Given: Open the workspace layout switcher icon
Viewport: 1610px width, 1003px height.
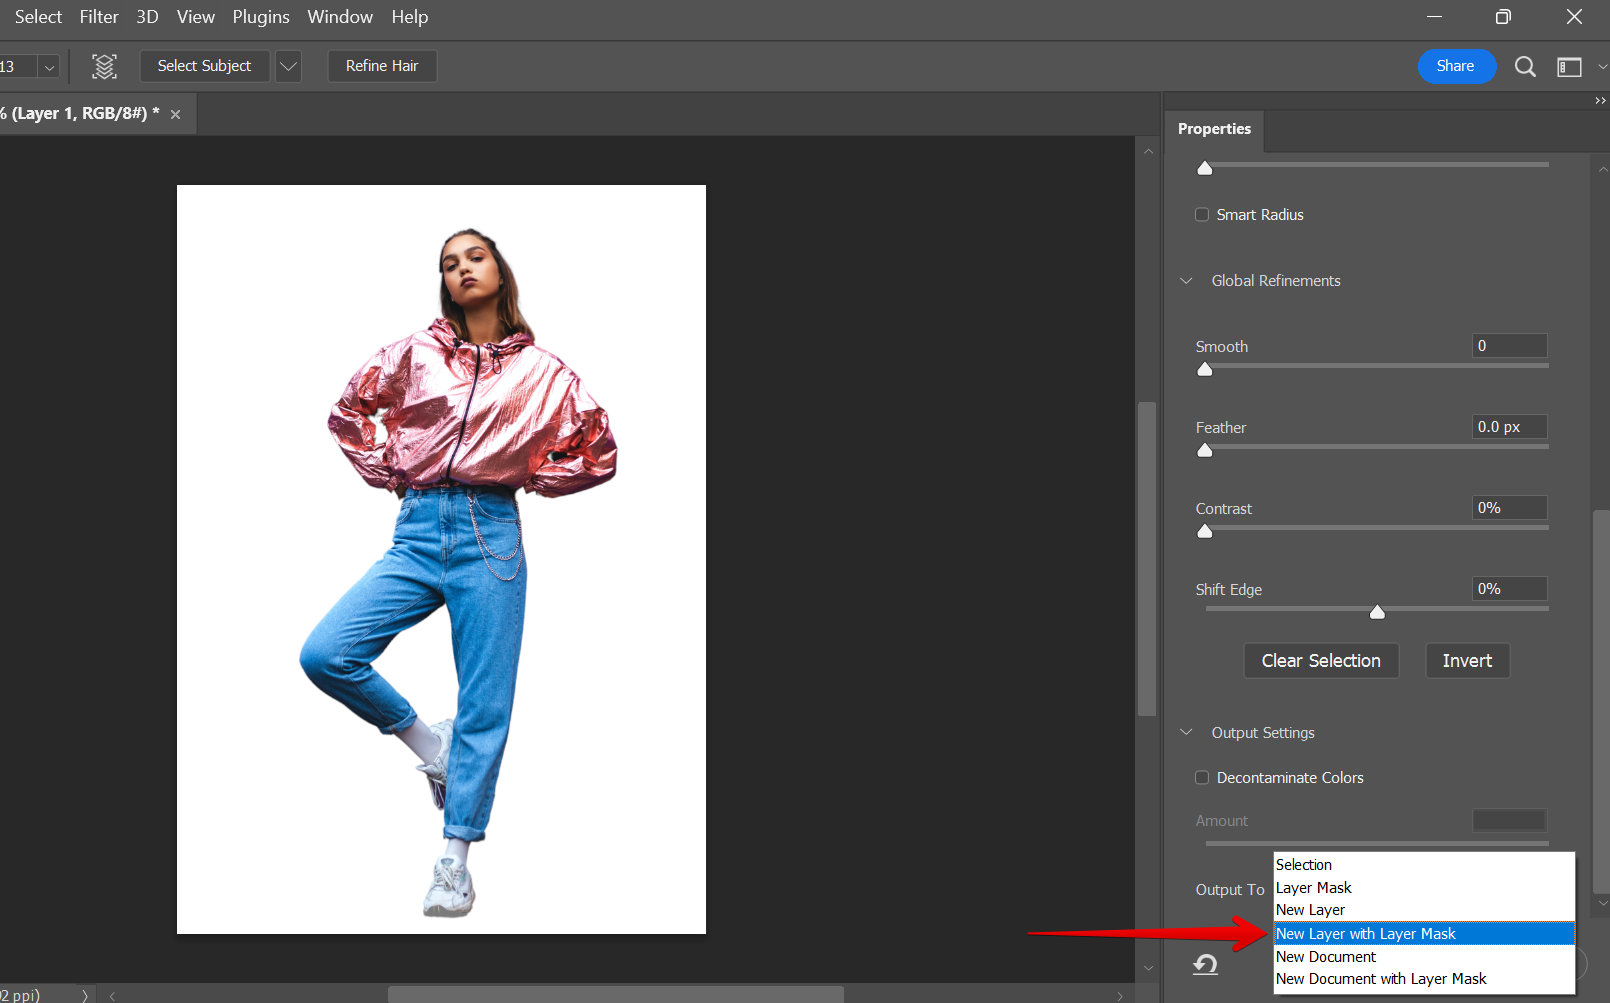Looking at the screenshot, I should point(1569,67).
